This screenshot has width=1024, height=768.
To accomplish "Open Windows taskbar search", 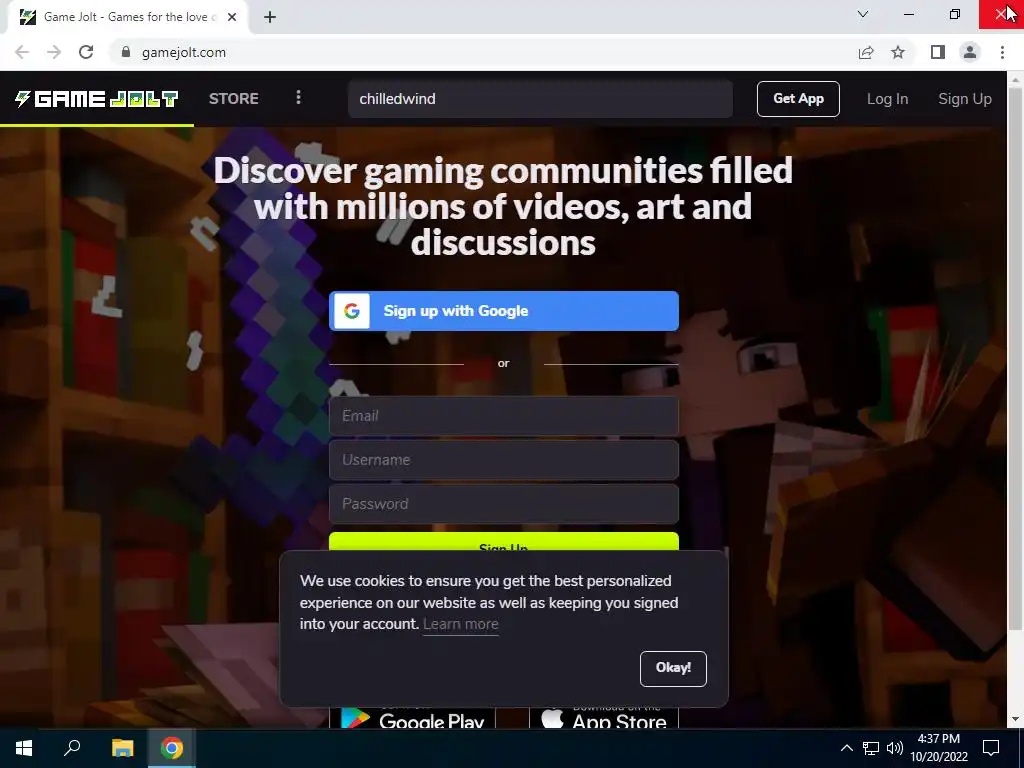I will click(x=72, y=748).
